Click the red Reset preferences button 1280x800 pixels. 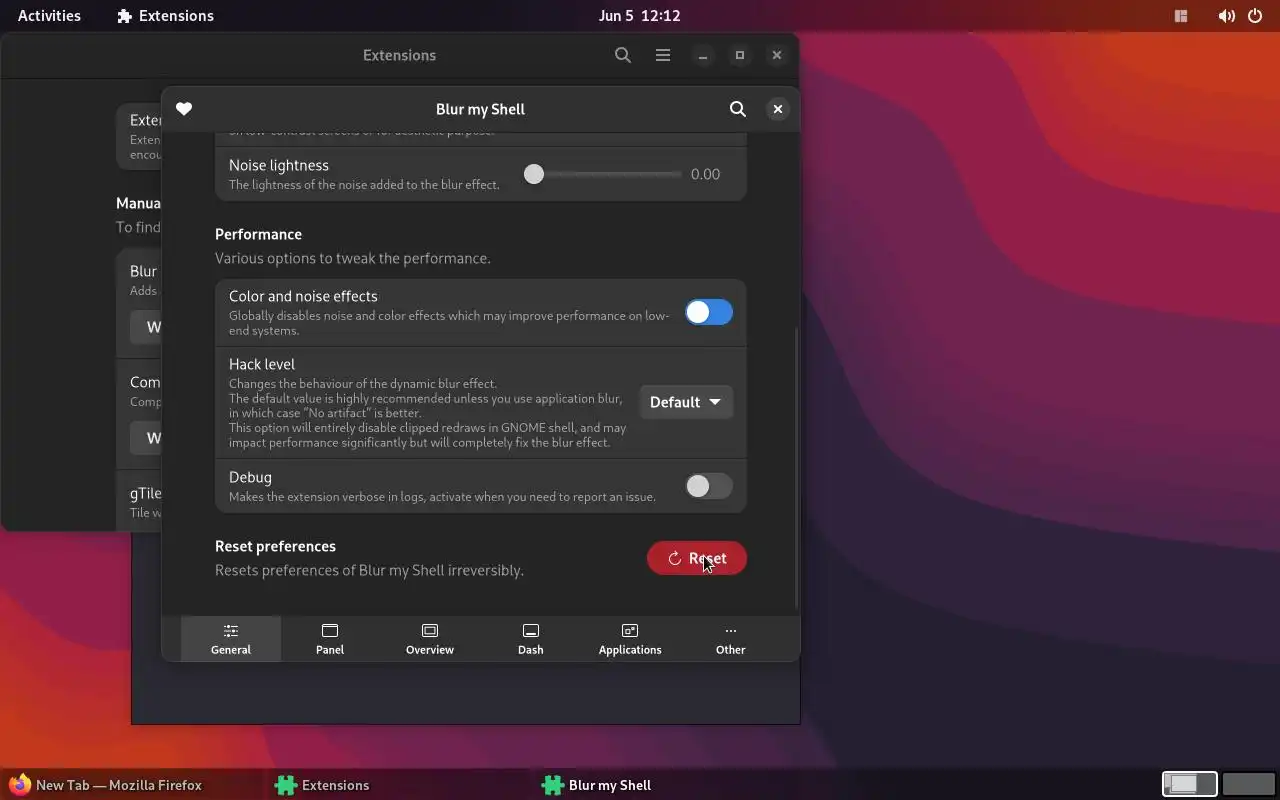[x=697, y=558]
